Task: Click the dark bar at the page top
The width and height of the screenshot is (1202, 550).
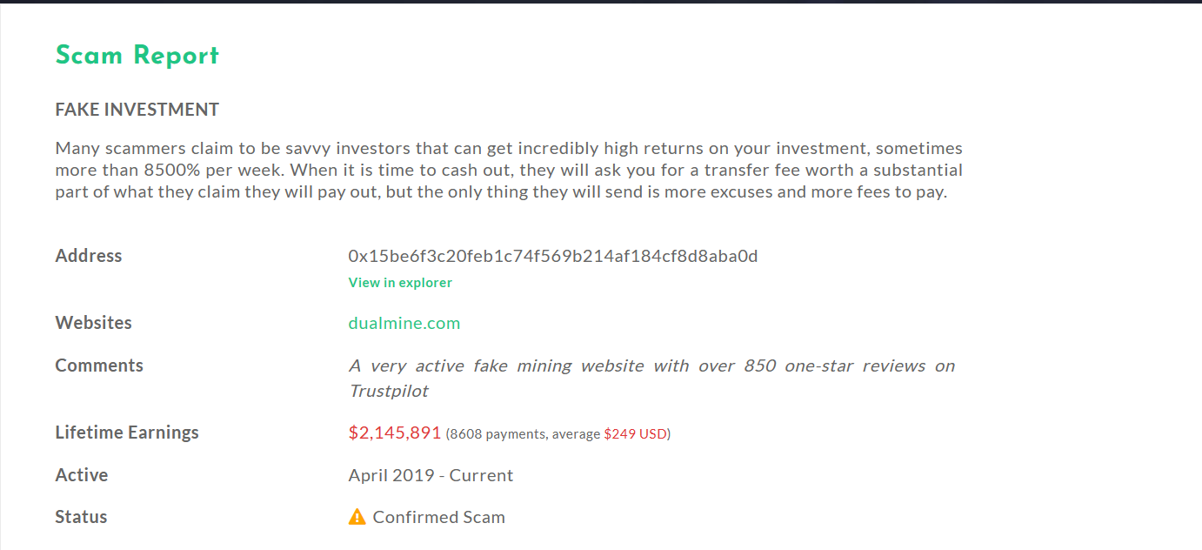Action: (x=600, y=2)
